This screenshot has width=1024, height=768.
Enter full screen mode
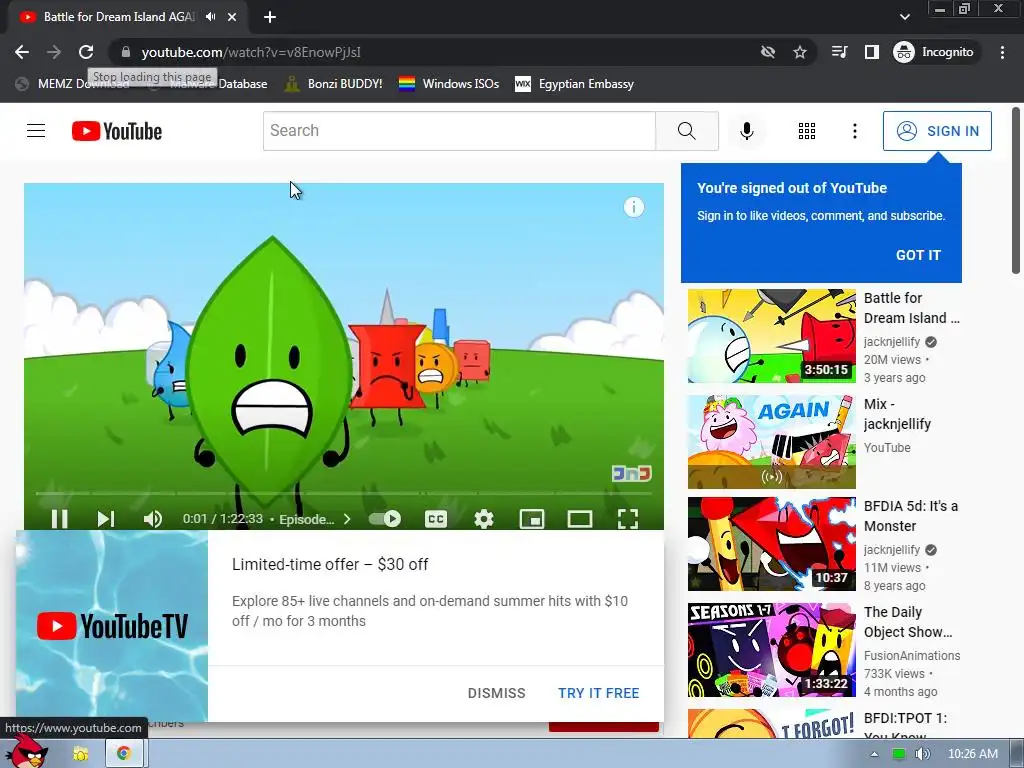[628, 519]
